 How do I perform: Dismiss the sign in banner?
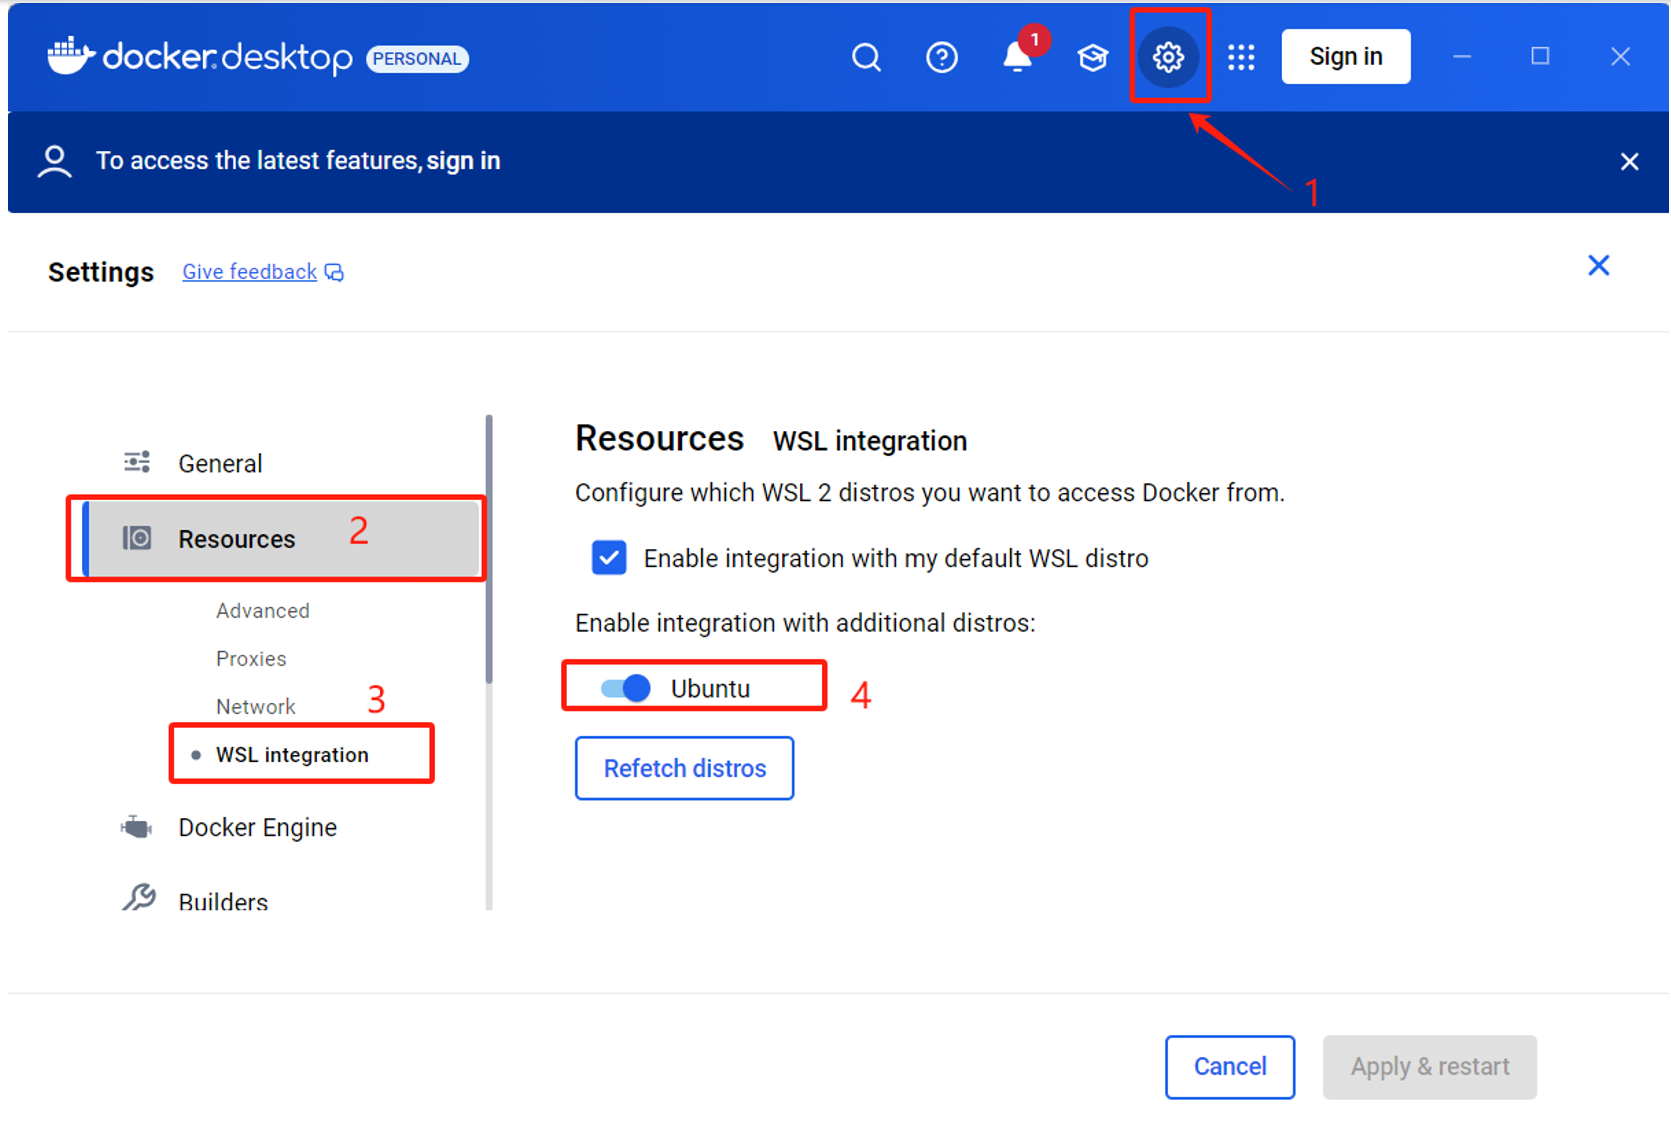[1629, 162]
